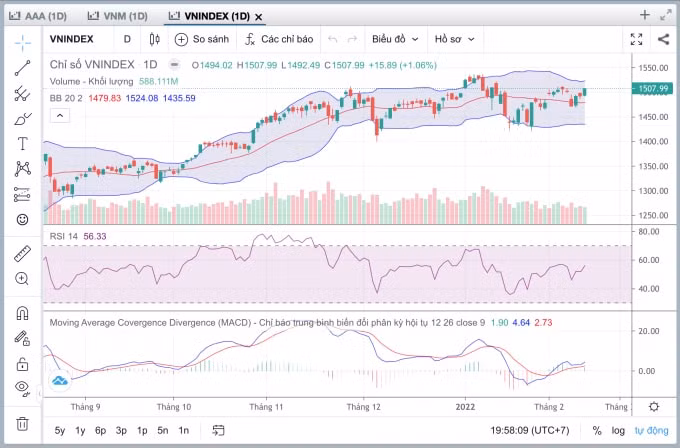
Task: Set time range to 5y
Action: [60, 431]
